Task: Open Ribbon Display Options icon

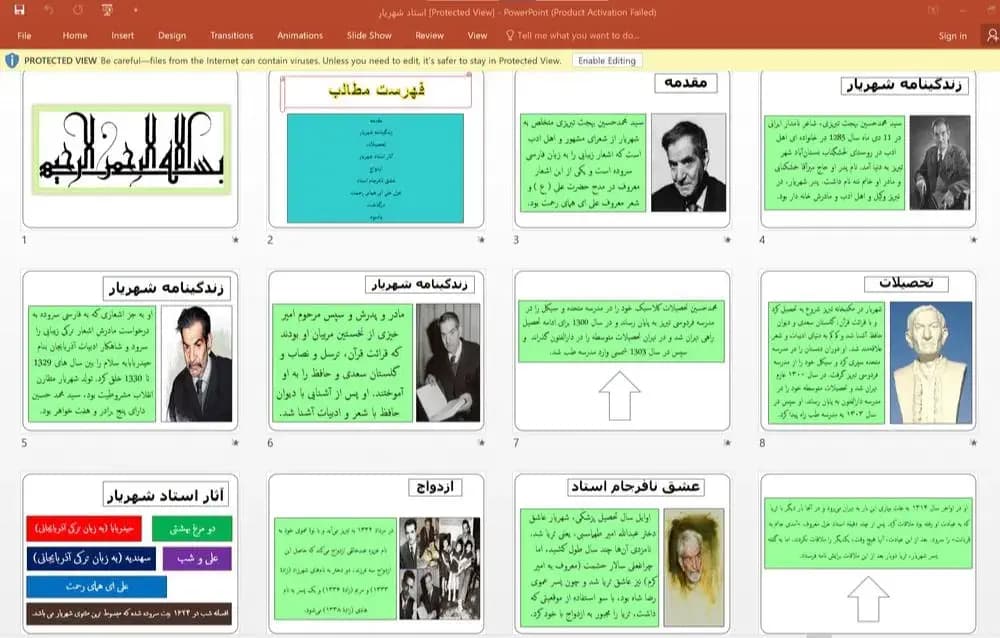Action: [933, 10]
